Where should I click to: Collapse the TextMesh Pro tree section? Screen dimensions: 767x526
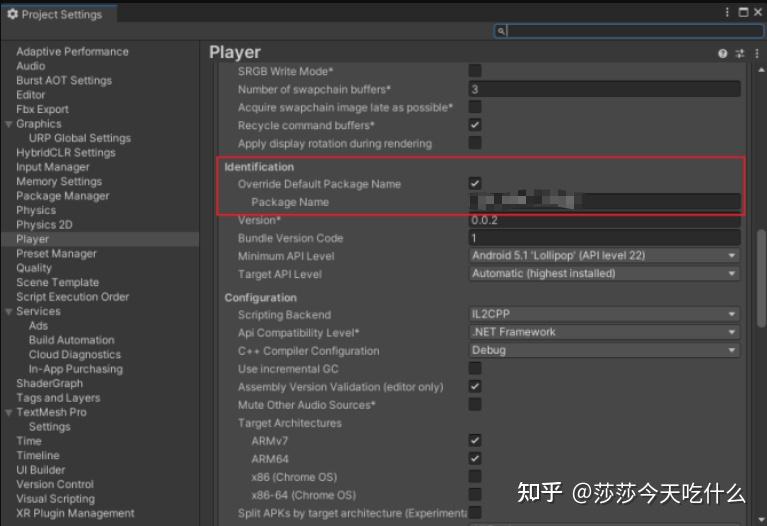8,412
